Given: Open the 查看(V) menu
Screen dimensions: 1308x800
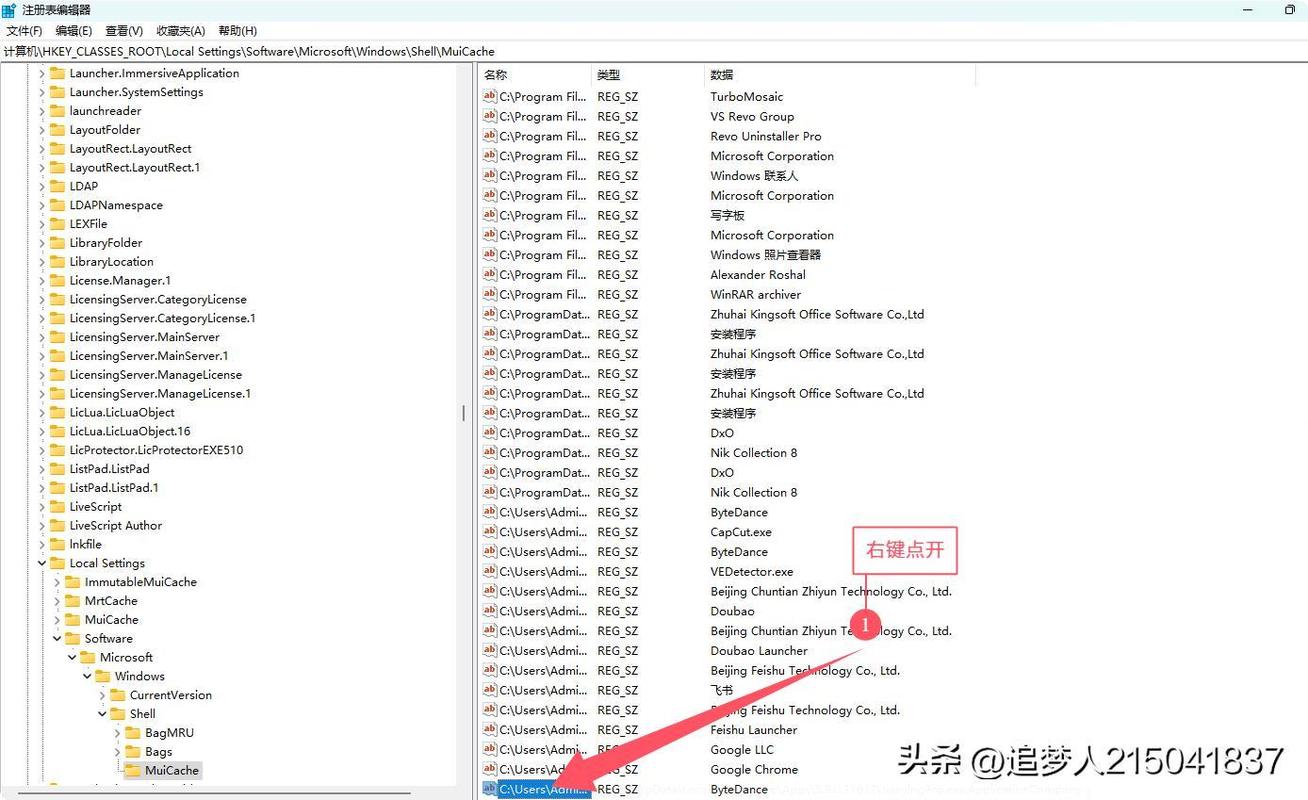Looking at the screenshot, I should coord(124,31).
